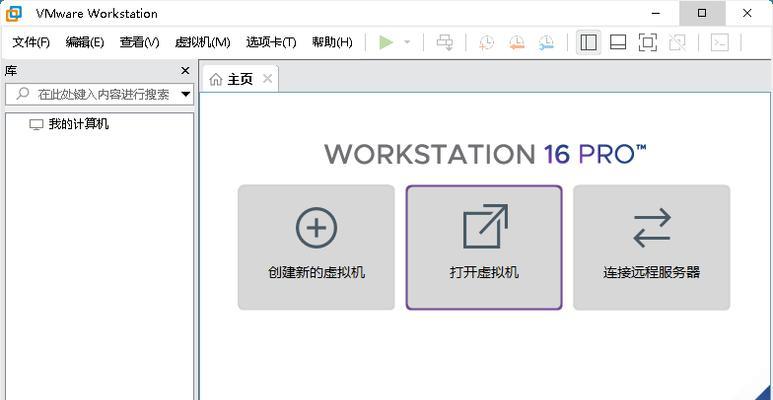773x400 pixels.
Task: Expand the library search dropdown arrow
Action: (186, 94)
